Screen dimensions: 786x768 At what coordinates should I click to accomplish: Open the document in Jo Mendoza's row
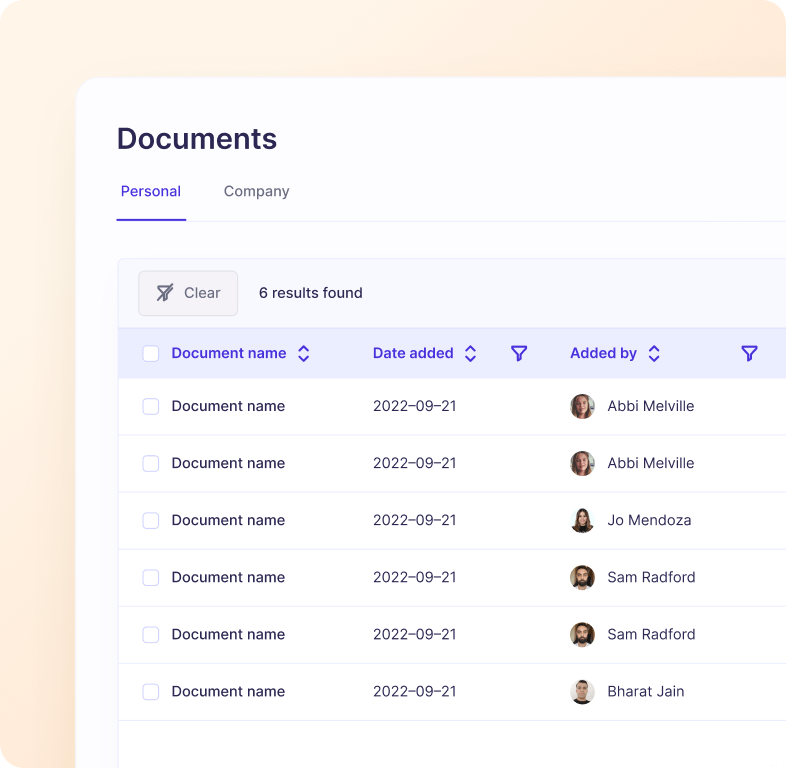(228, 520)
